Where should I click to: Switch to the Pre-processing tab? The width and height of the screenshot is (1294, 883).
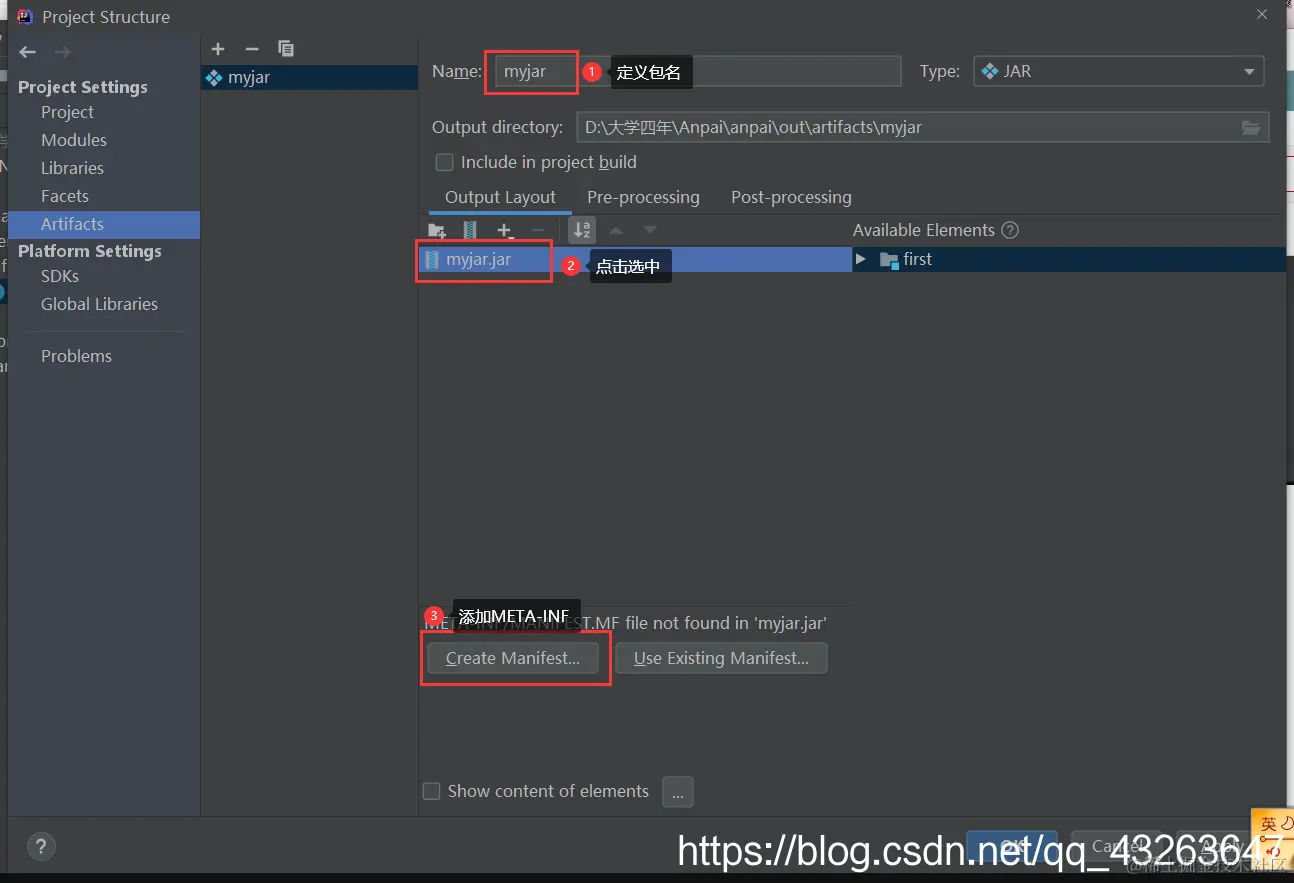[643, 197]
